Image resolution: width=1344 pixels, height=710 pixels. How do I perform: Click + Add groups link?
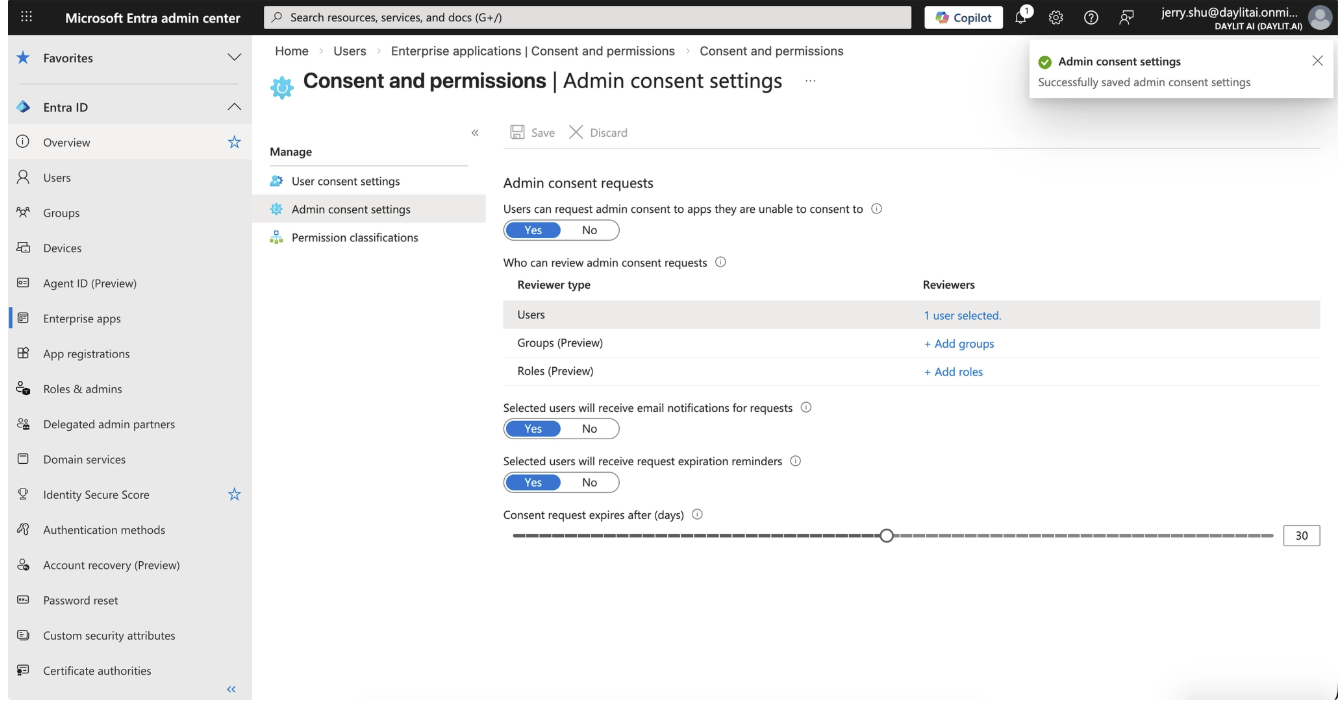pyautogui.click(x=959, y=344)
